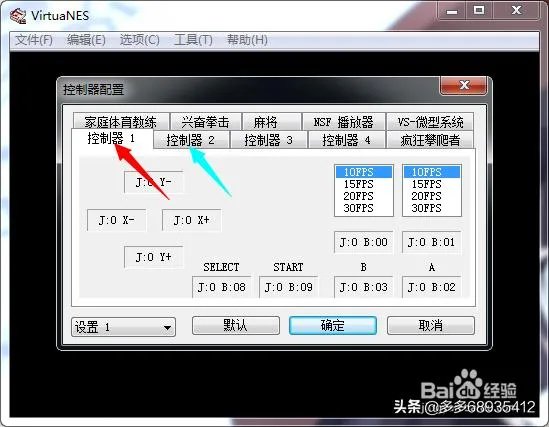Select the START key field J:0 B:09
Viewport: 549px width, 427px height.
click(x=289, y=287)
